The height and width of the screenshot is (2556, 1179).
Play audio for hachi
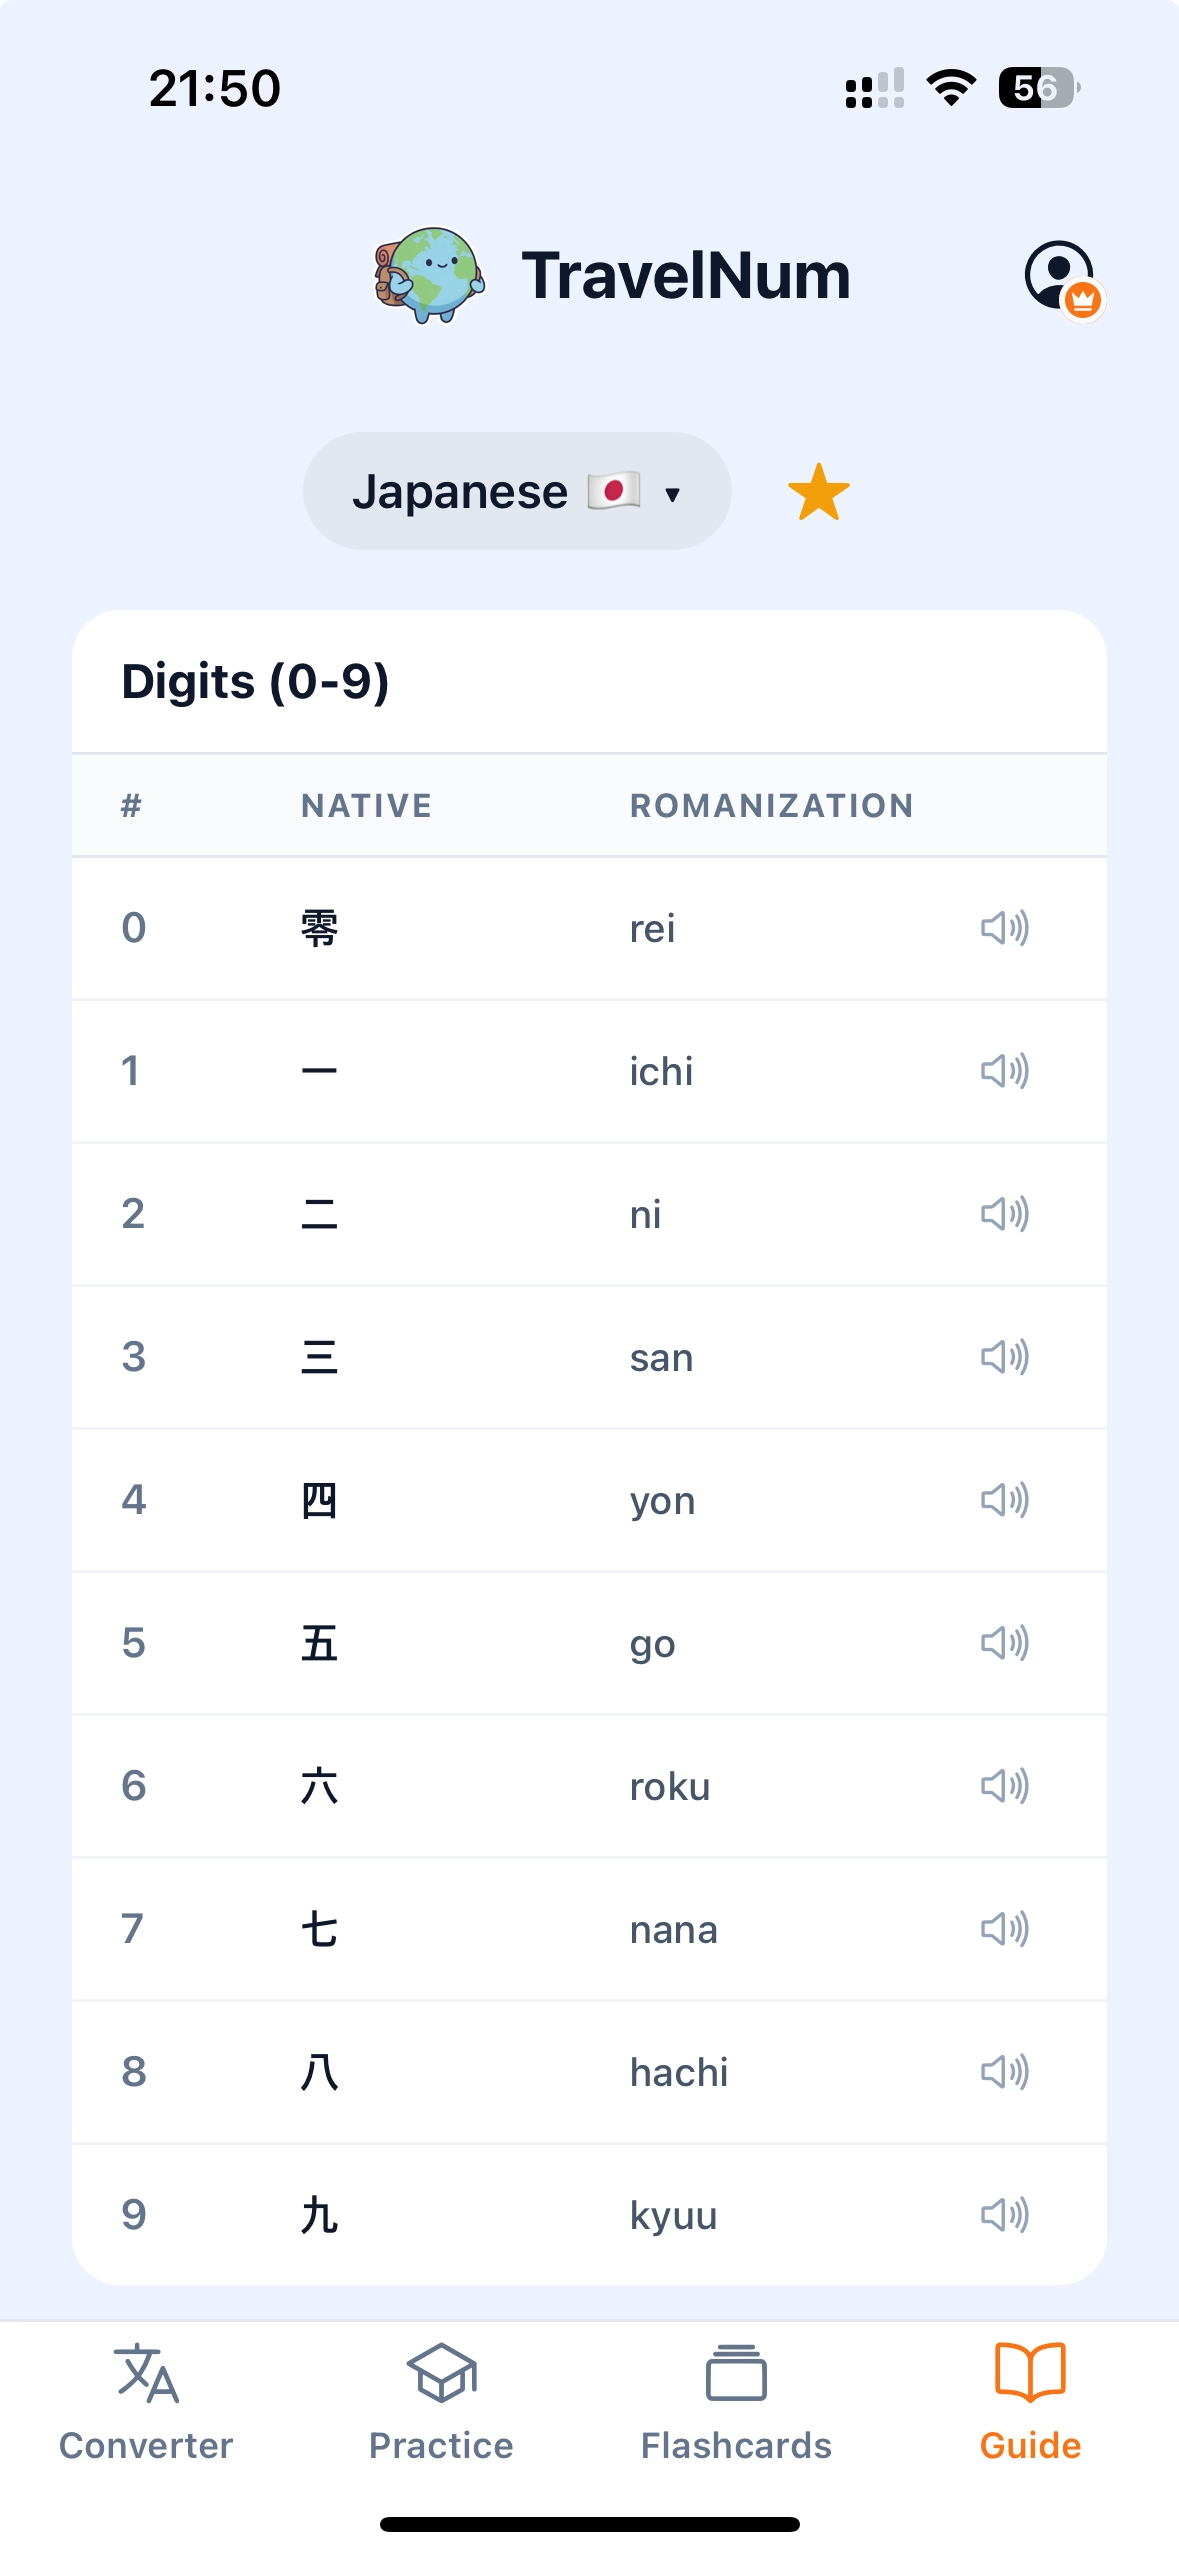click(1004, 2072)
